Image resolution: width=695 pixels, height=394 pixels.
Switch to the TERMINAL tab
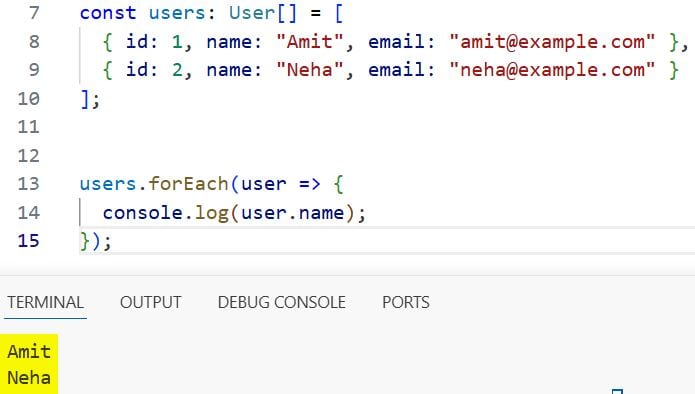pos(45,302)
